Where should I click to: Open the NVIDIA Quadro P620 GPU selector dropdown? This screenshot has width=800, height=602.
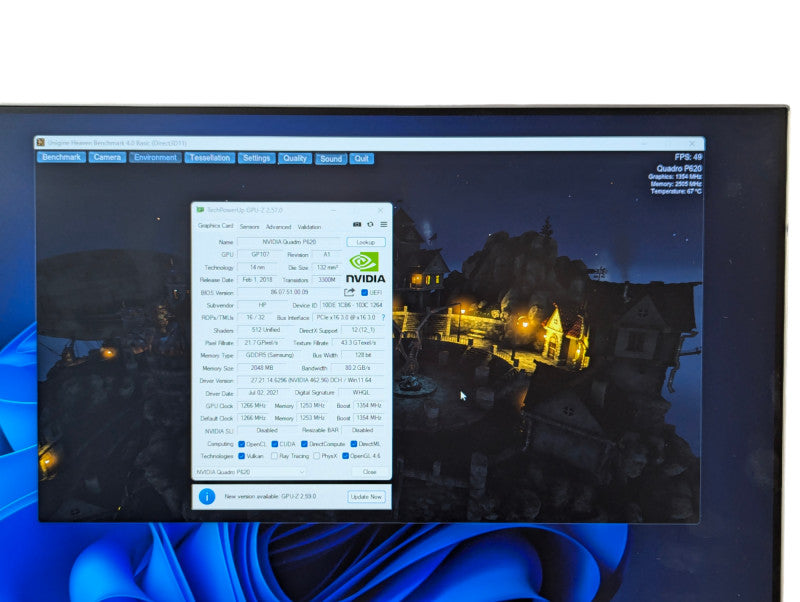pyautogui.click(x=250, y=472)
